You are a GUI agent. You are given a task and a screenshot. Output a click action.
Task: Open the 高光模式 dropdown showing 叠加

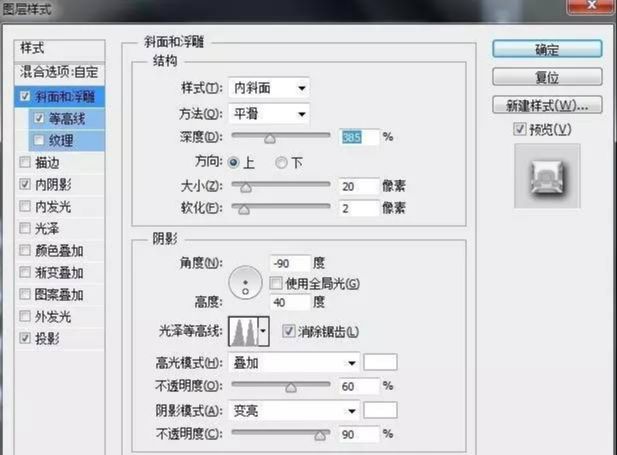click(x=294, y=363)
